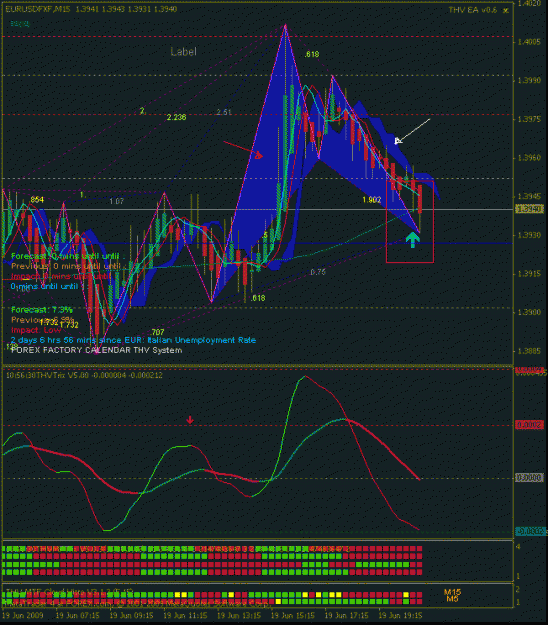Click the 1.902 ratio label
Viewport: 548px width, 625px height.
tap(371, 200)
